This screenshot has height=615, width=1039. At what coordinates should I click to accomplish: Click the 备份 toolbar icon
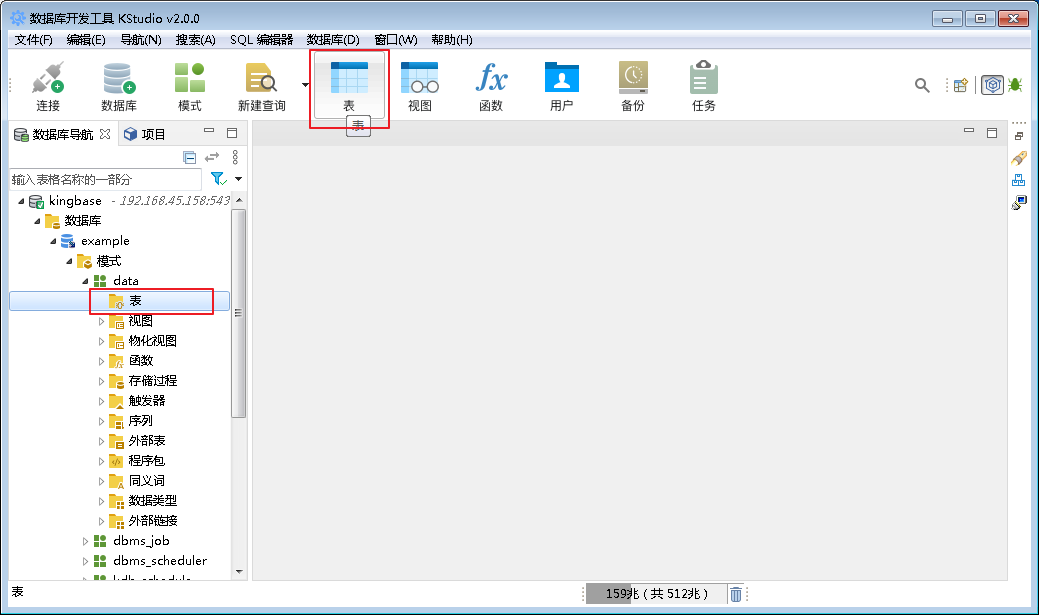[632, 85]
